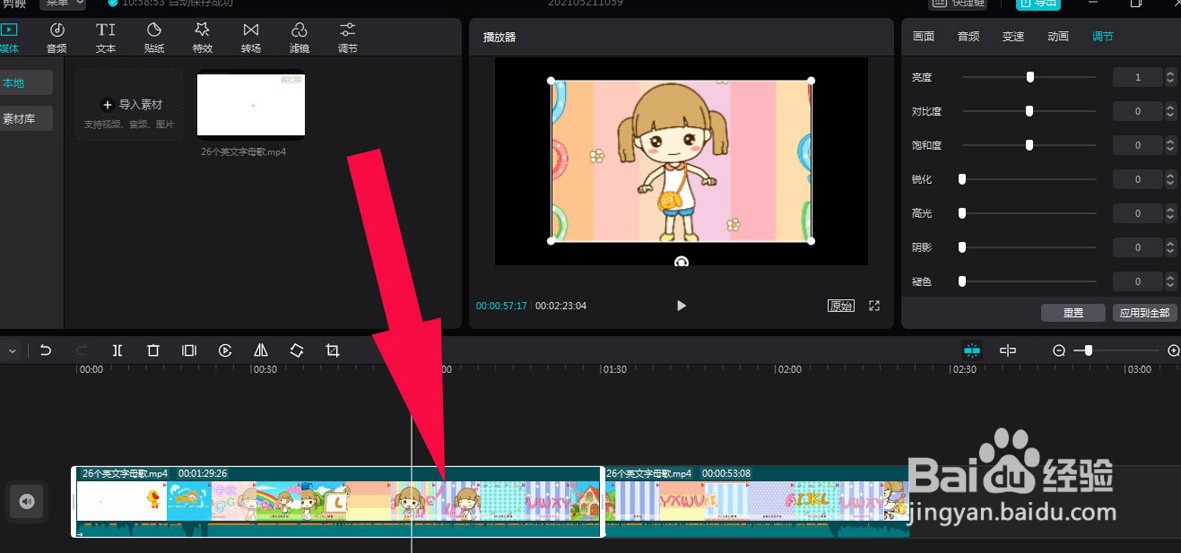
Task: Zoom out the timeline
Action: coord(1059,350)
